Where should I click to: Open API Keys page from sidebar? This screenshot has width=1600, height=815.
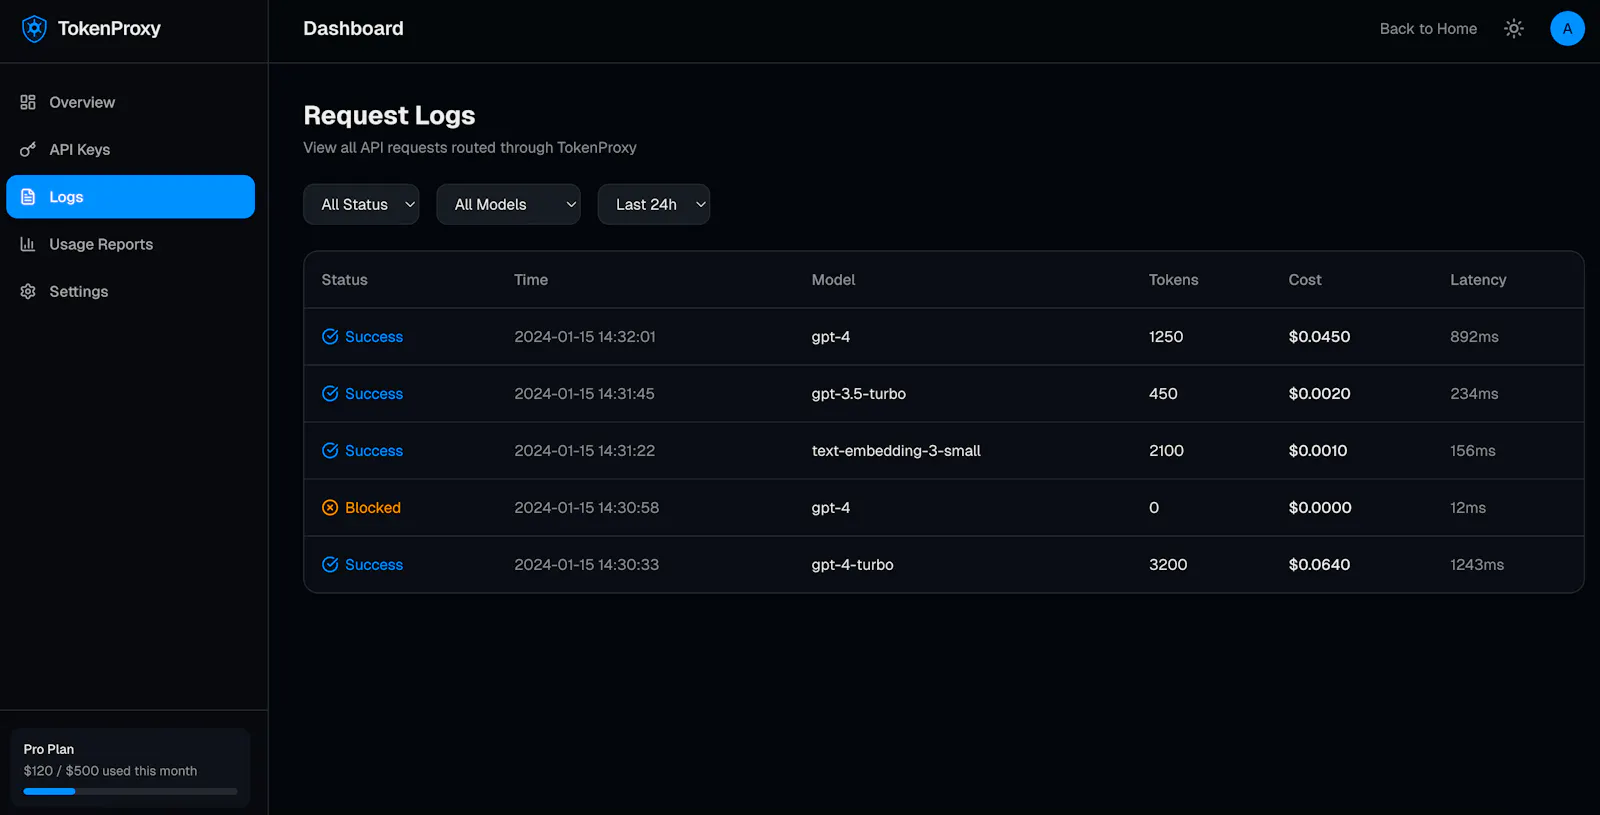130,149
